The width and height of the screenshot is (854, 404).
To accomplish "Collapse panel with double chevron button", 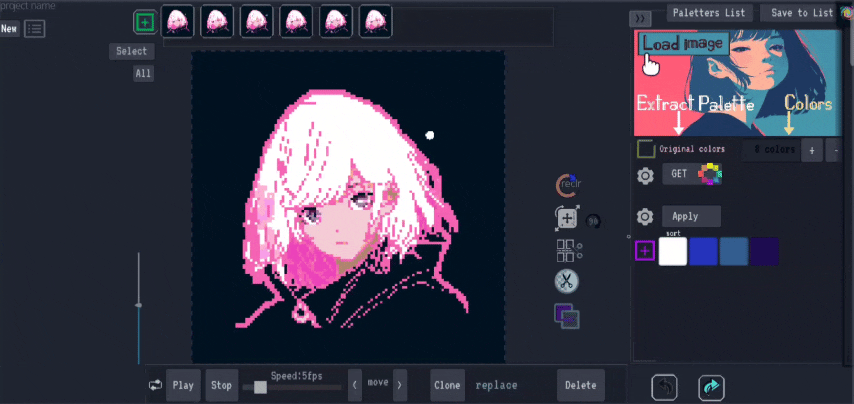I will [640, 19].
